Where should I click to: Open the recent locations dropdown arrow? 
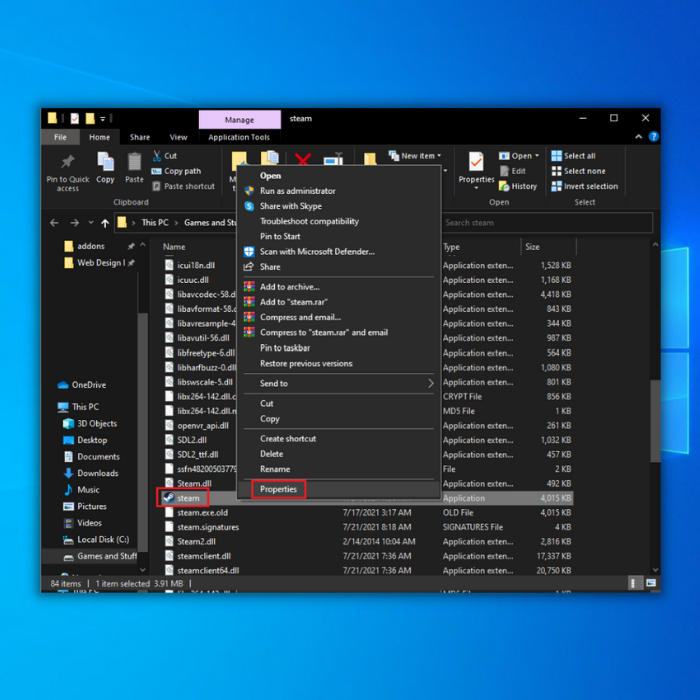tap(91, 223)
